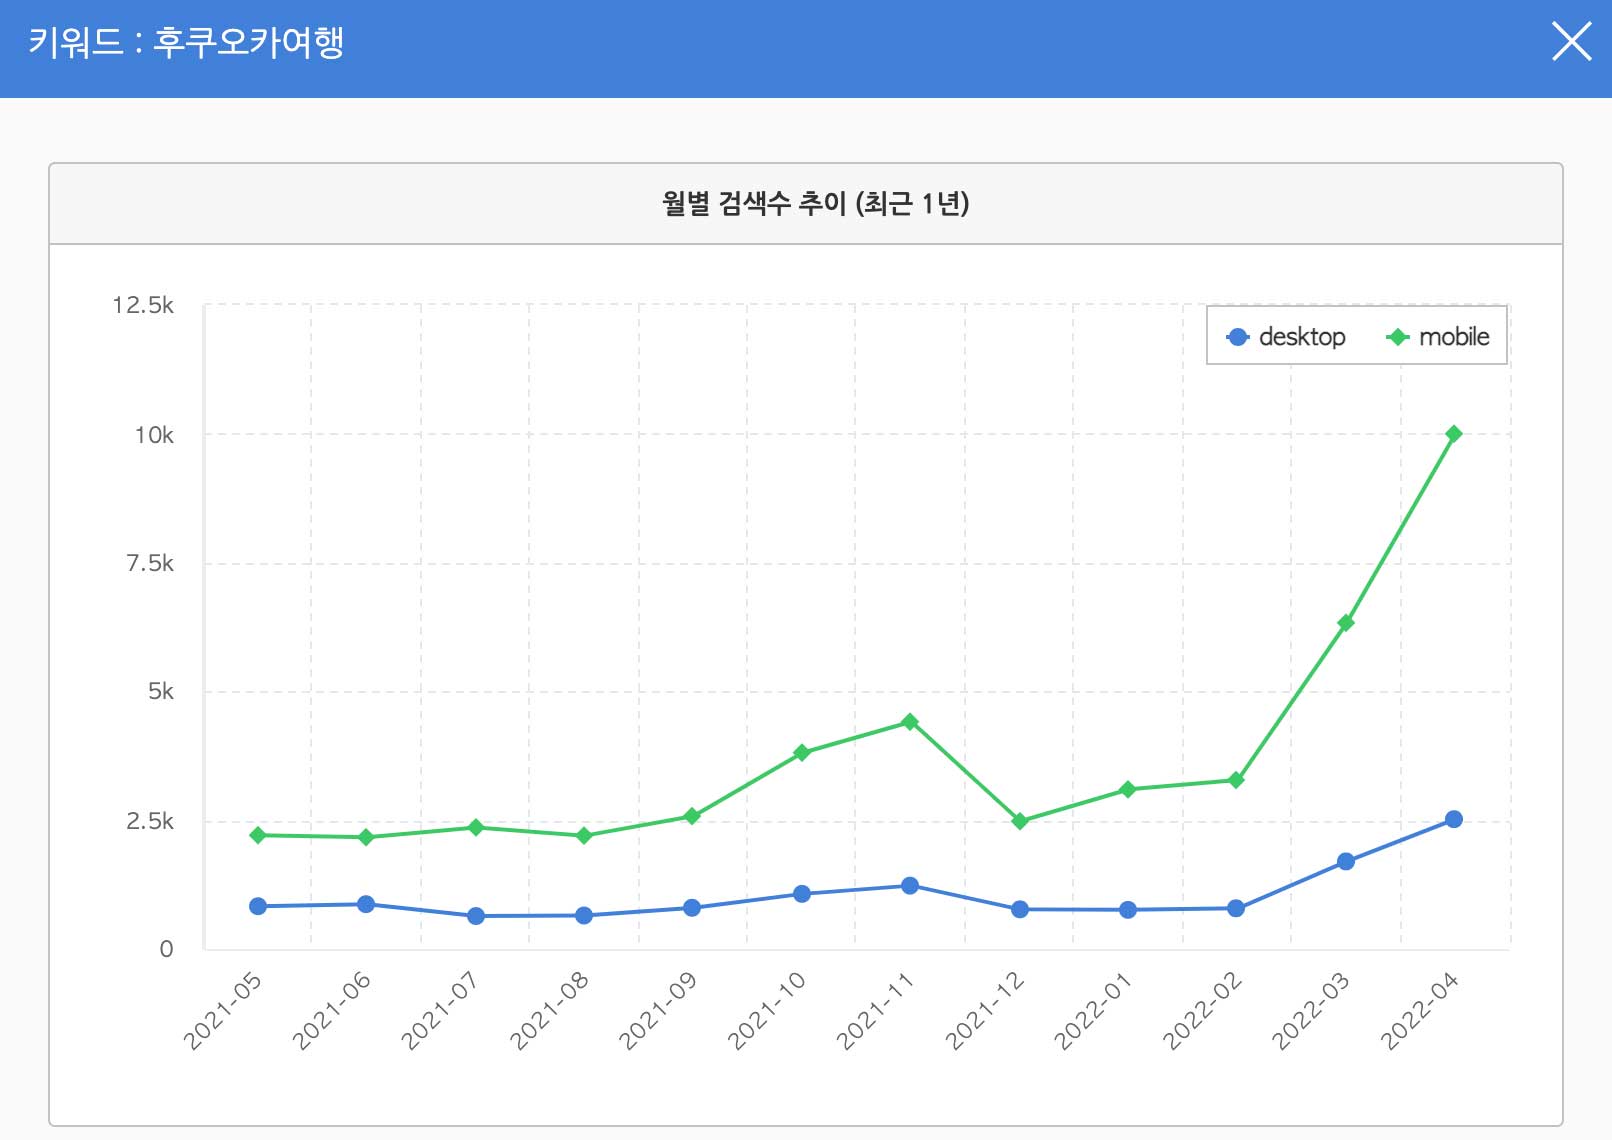
Task: Select the mobile peak marker at 2021-11
Action: click(x=909, y=722)
